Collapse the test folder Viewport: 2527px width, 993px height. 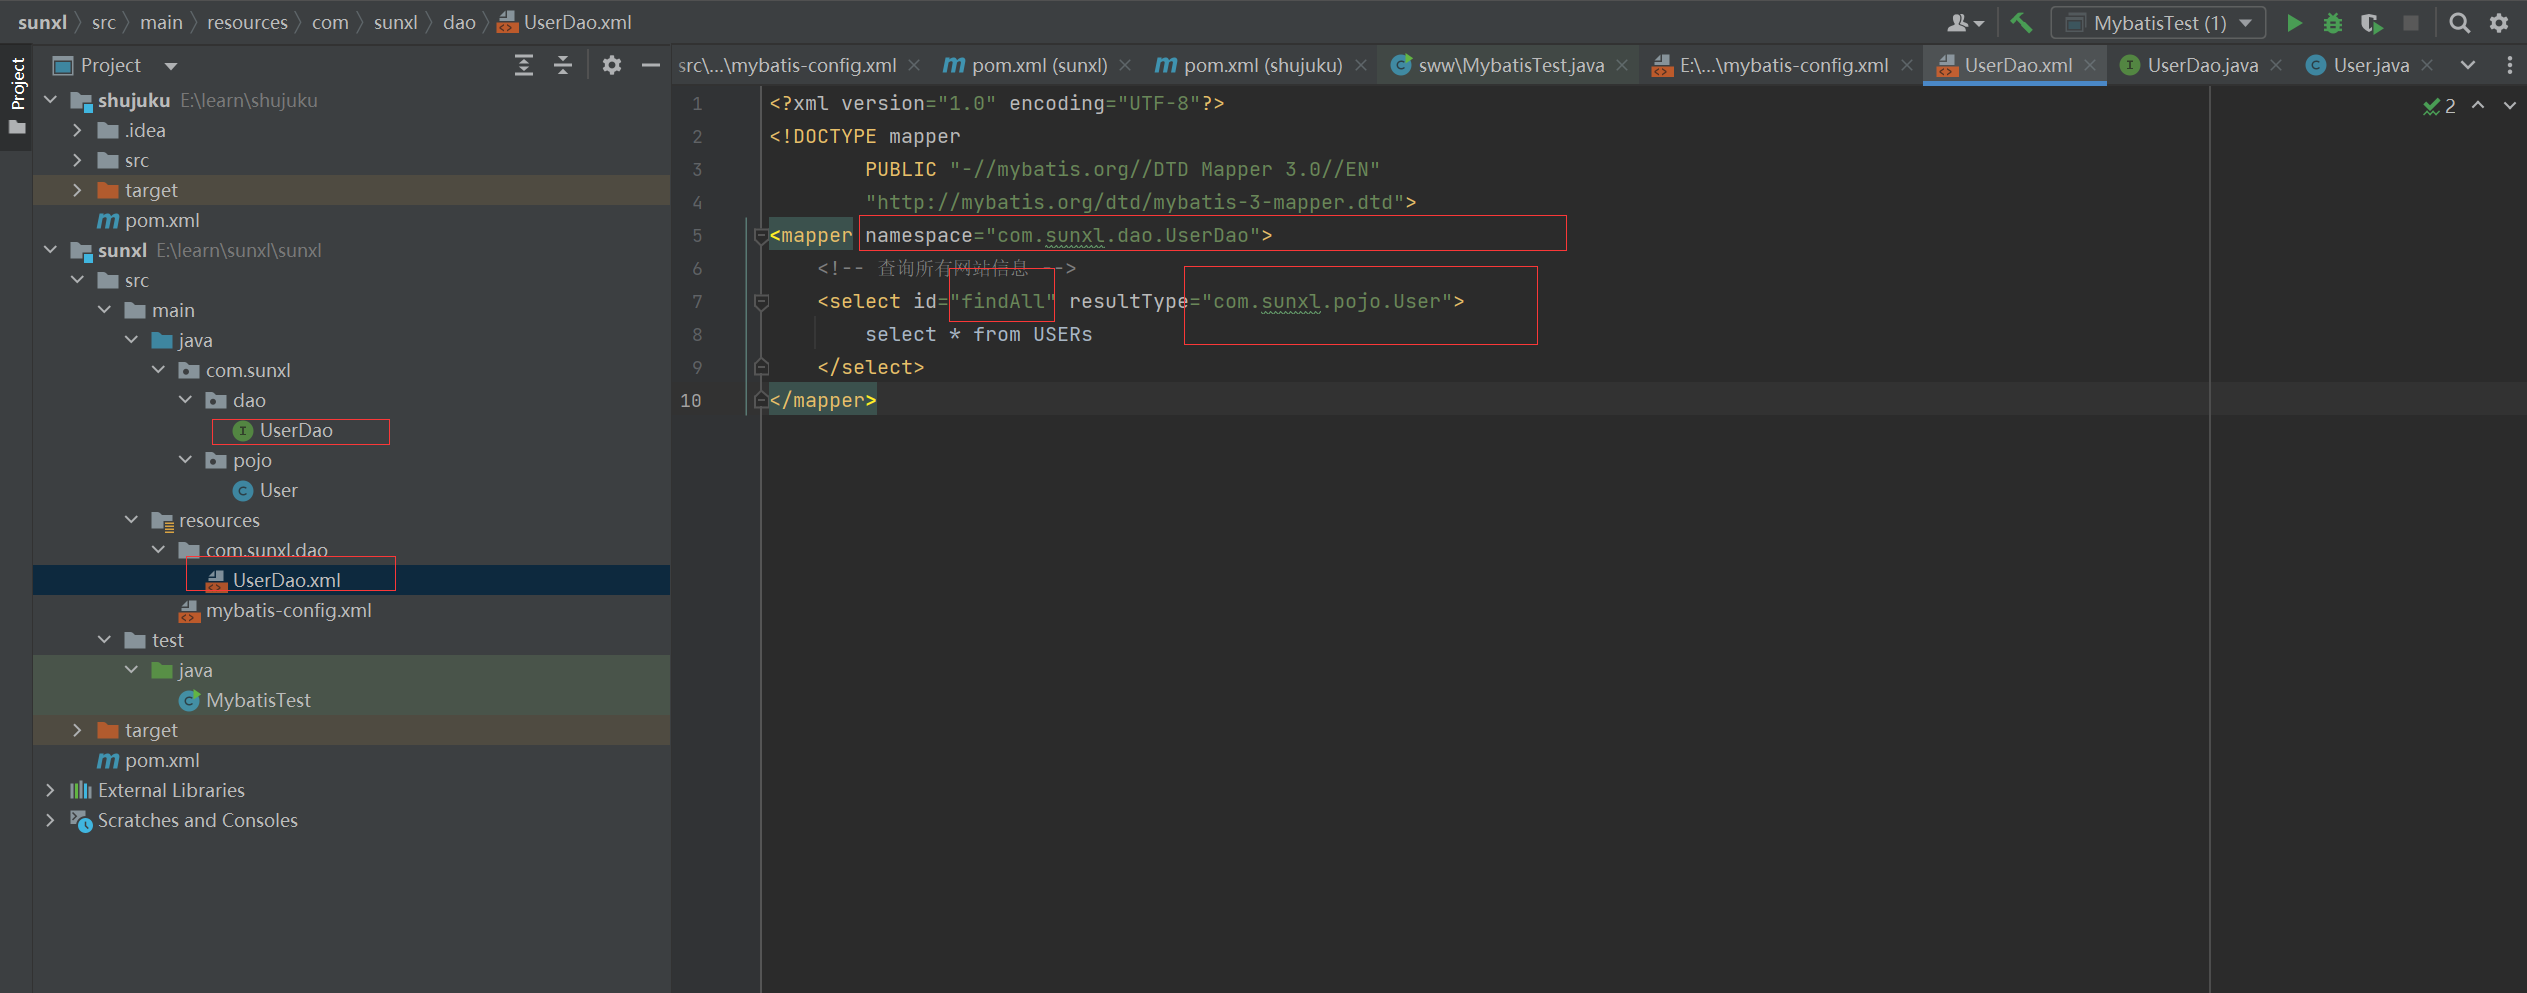104,640
